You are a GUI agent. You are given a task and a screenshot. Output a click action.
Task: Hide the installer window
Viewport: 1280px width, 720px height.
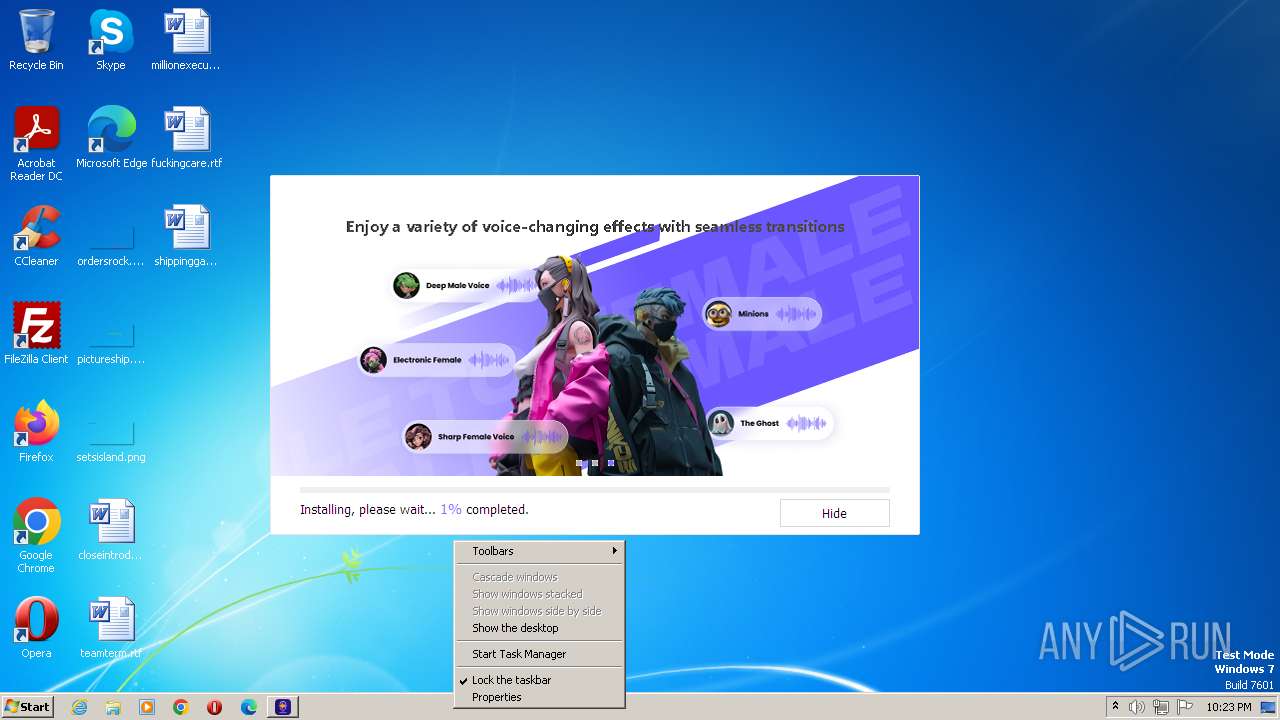click(834, 513)
